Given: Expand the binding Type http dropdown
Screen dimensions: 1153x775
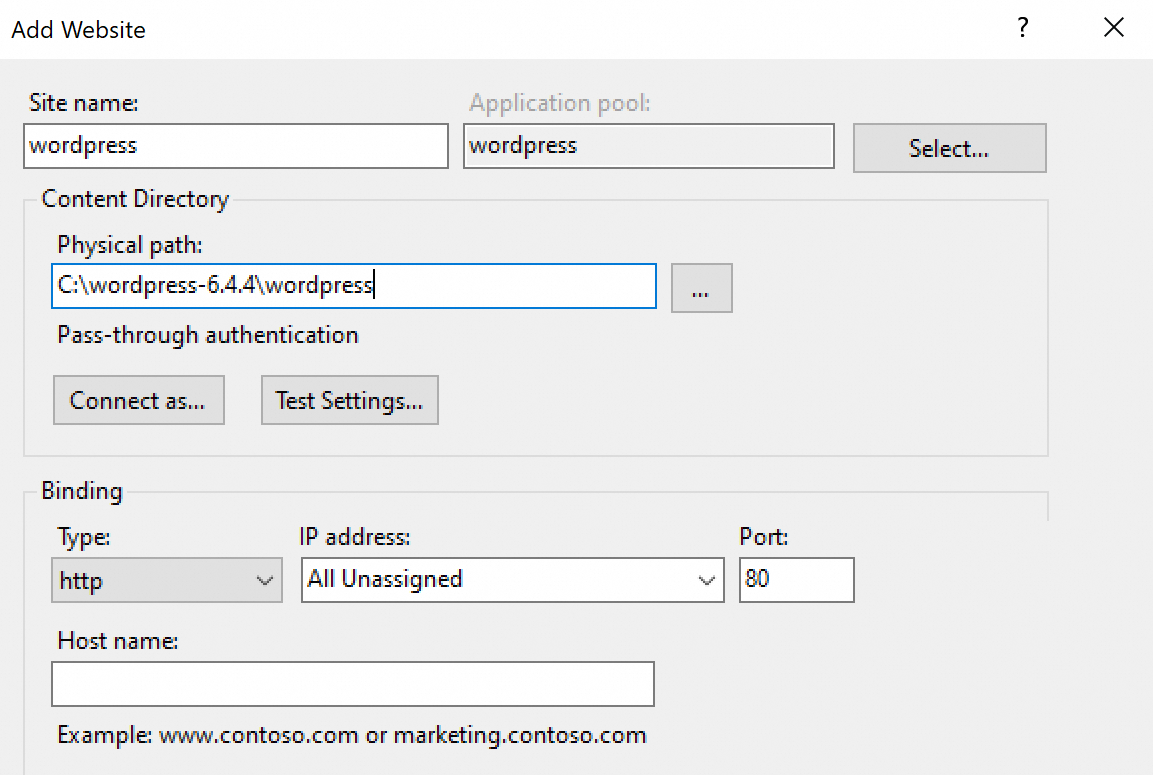Looking at the screenshot, I should 166,580.
